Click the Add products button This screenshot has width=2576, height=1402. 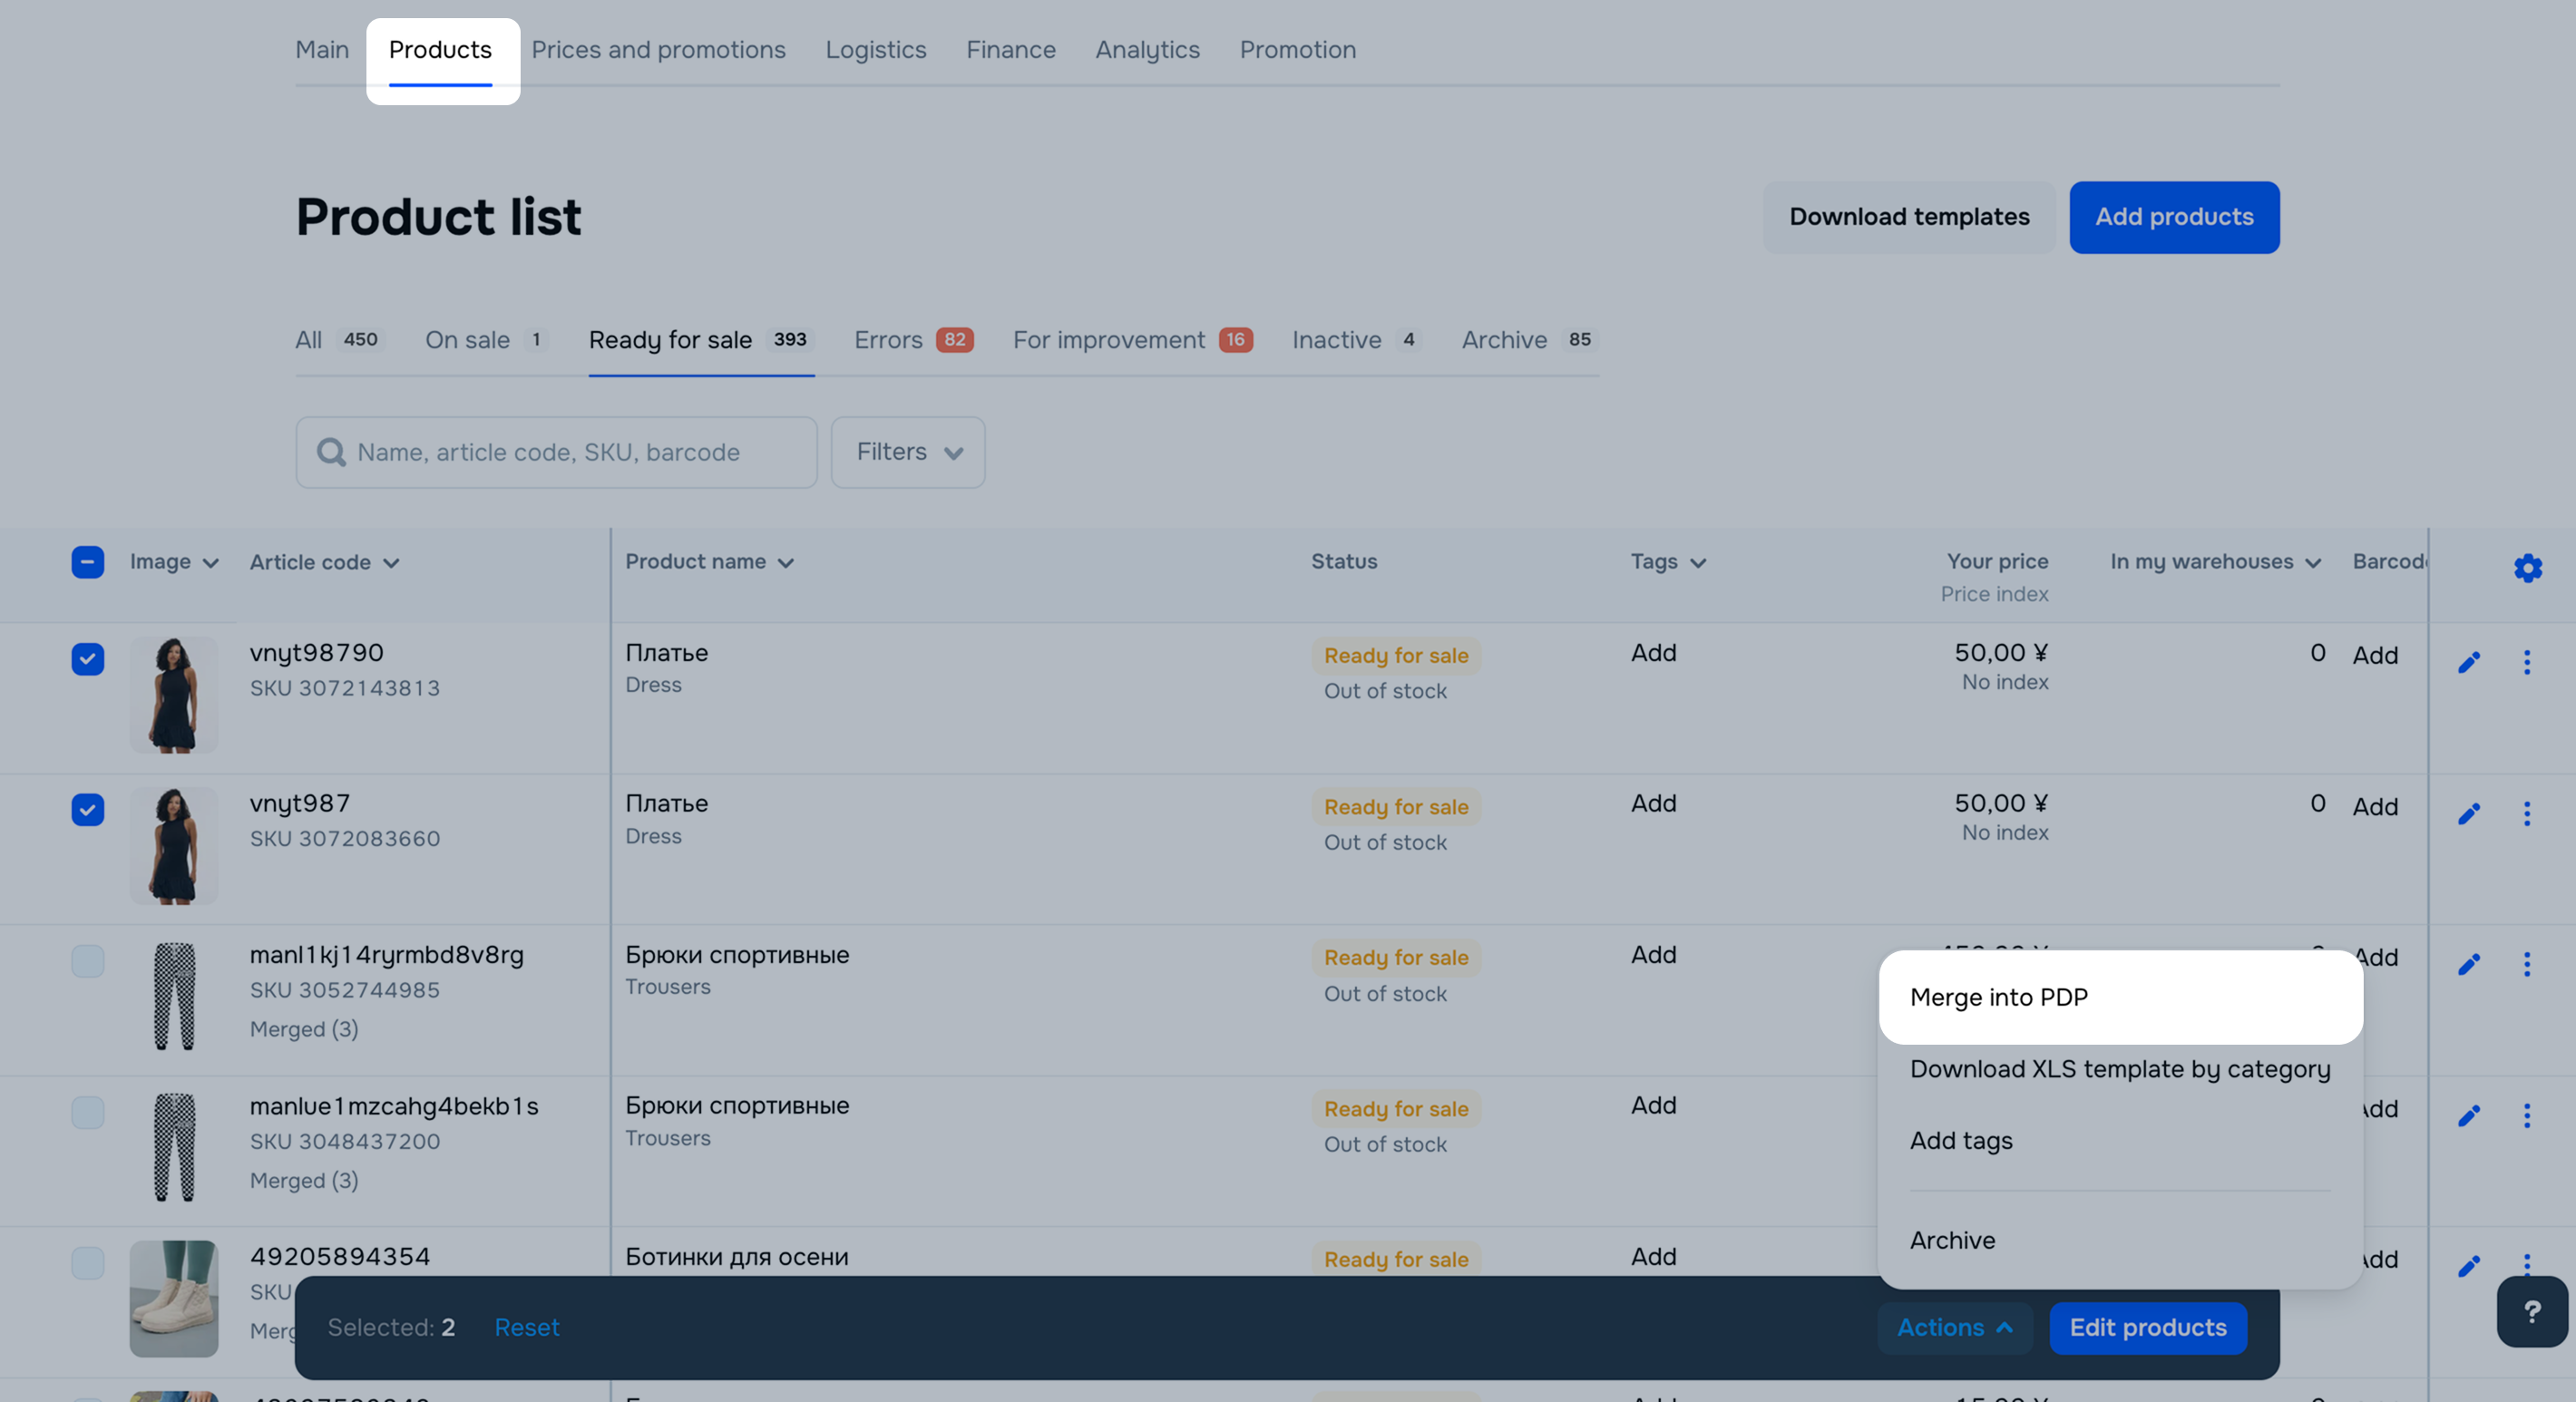[x=2173, y=217]
